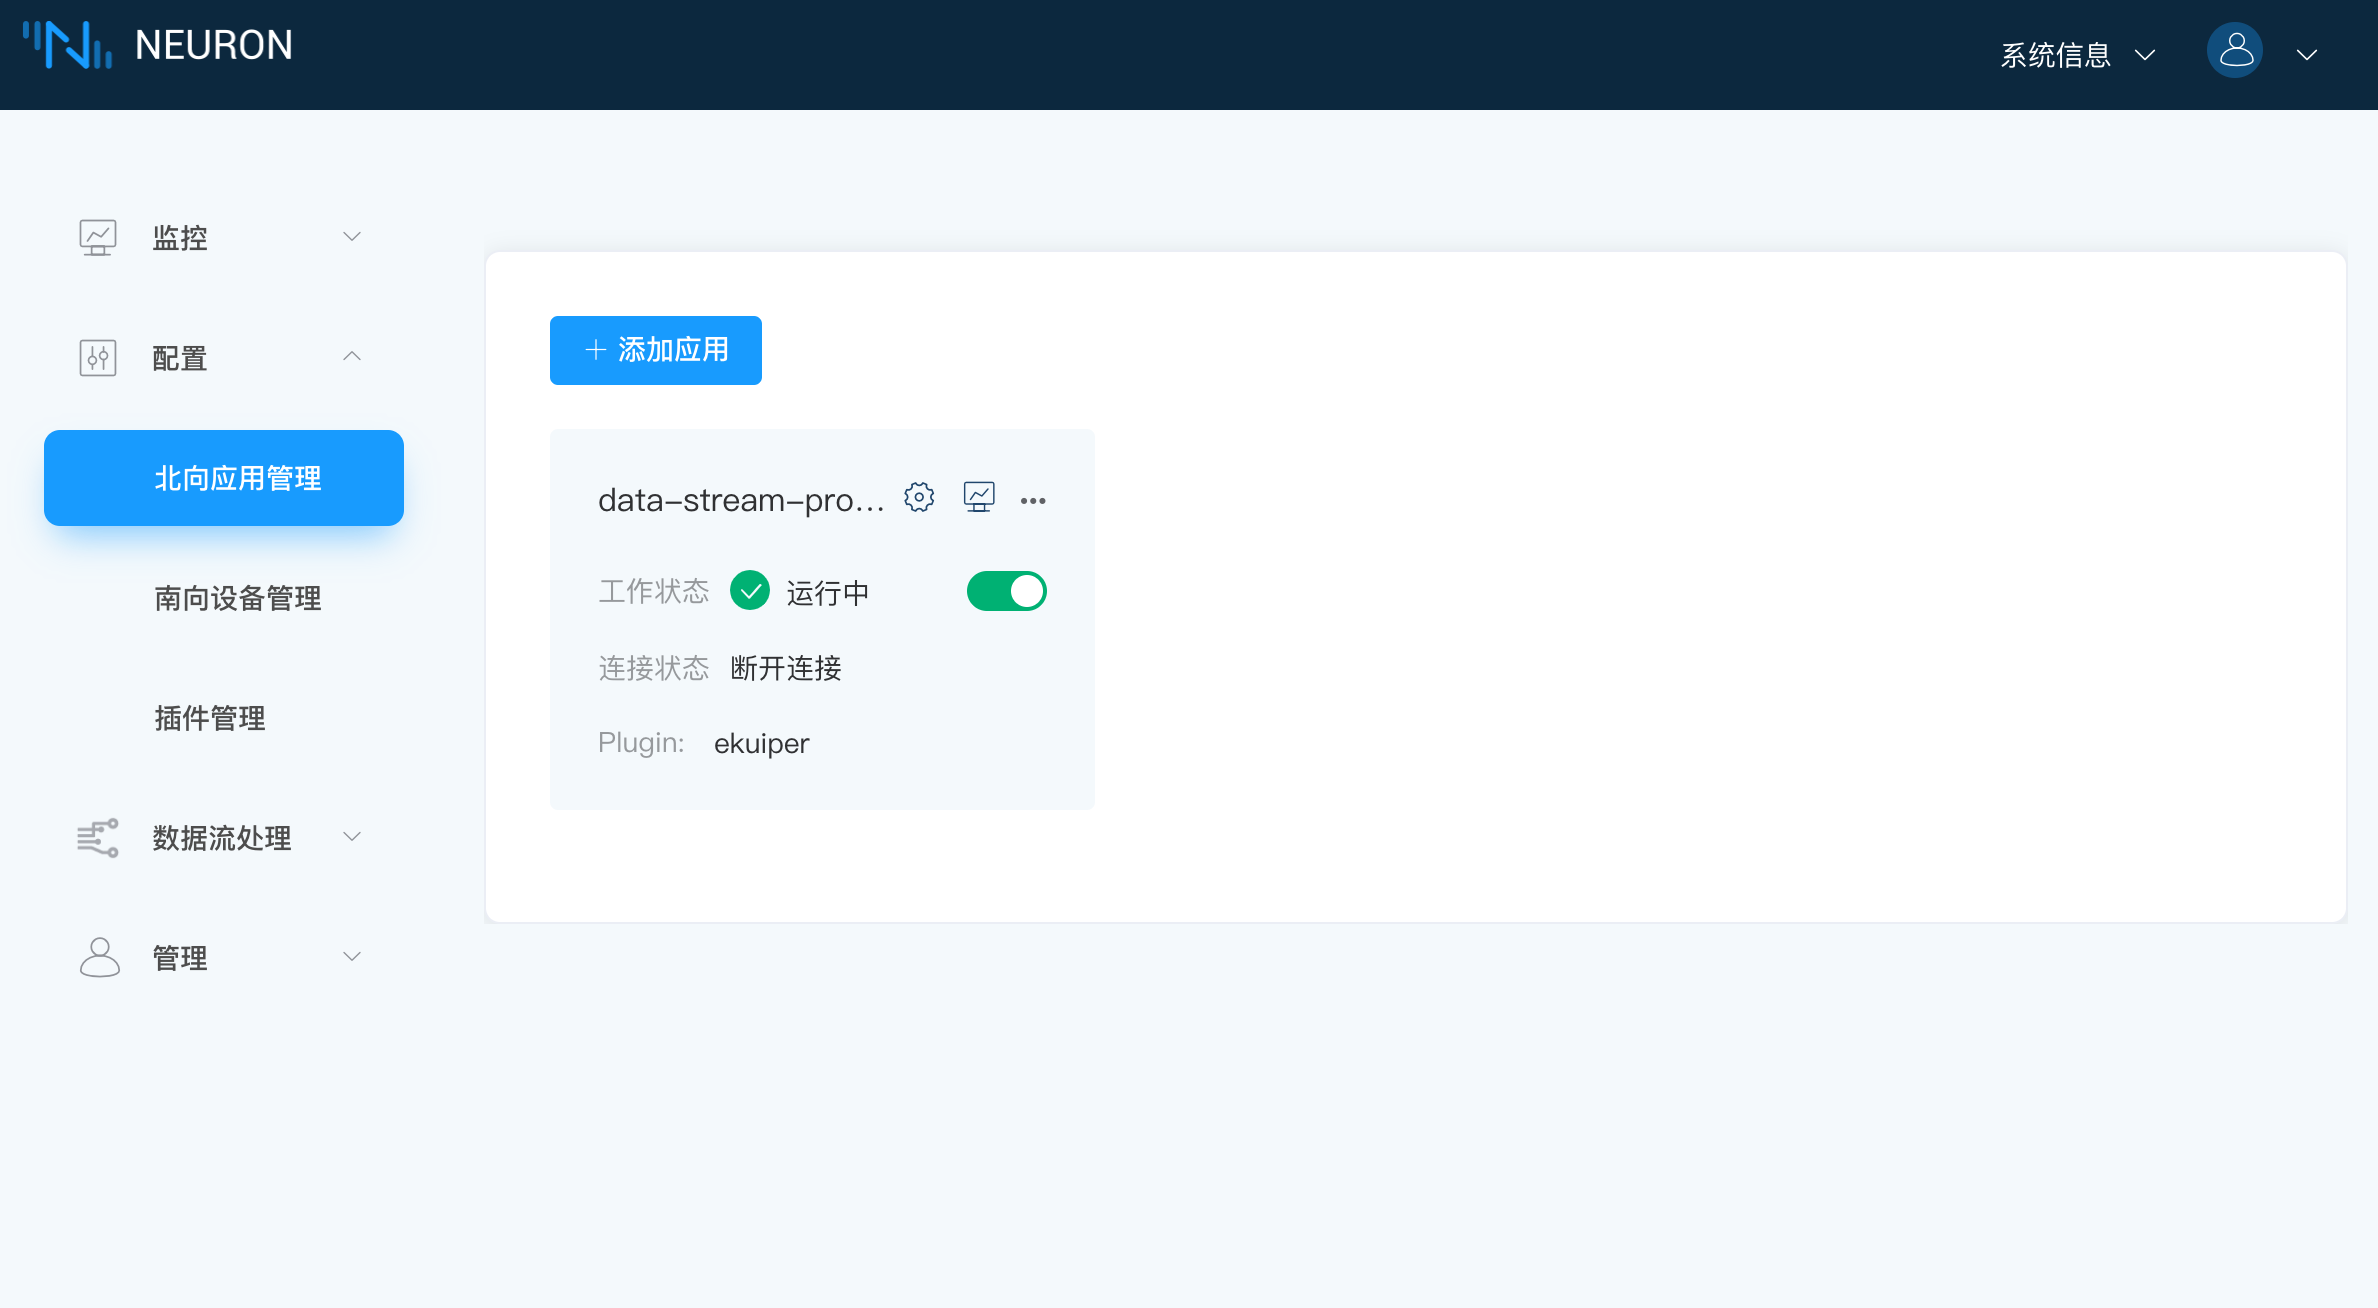Open settings gear for data-stream-pro app
The width and height of the screenshot is (2378, 1308).
(x=919, y=498)
